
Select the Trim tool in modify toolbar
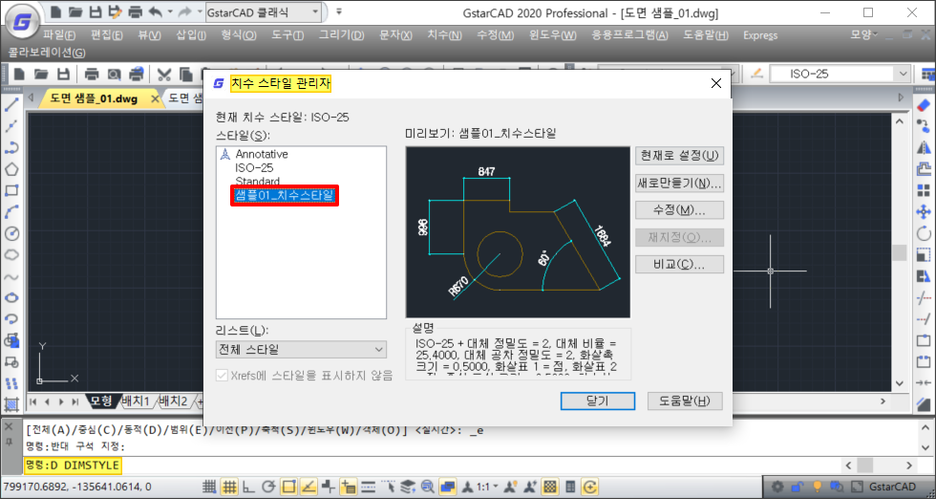tap(923, 297)
